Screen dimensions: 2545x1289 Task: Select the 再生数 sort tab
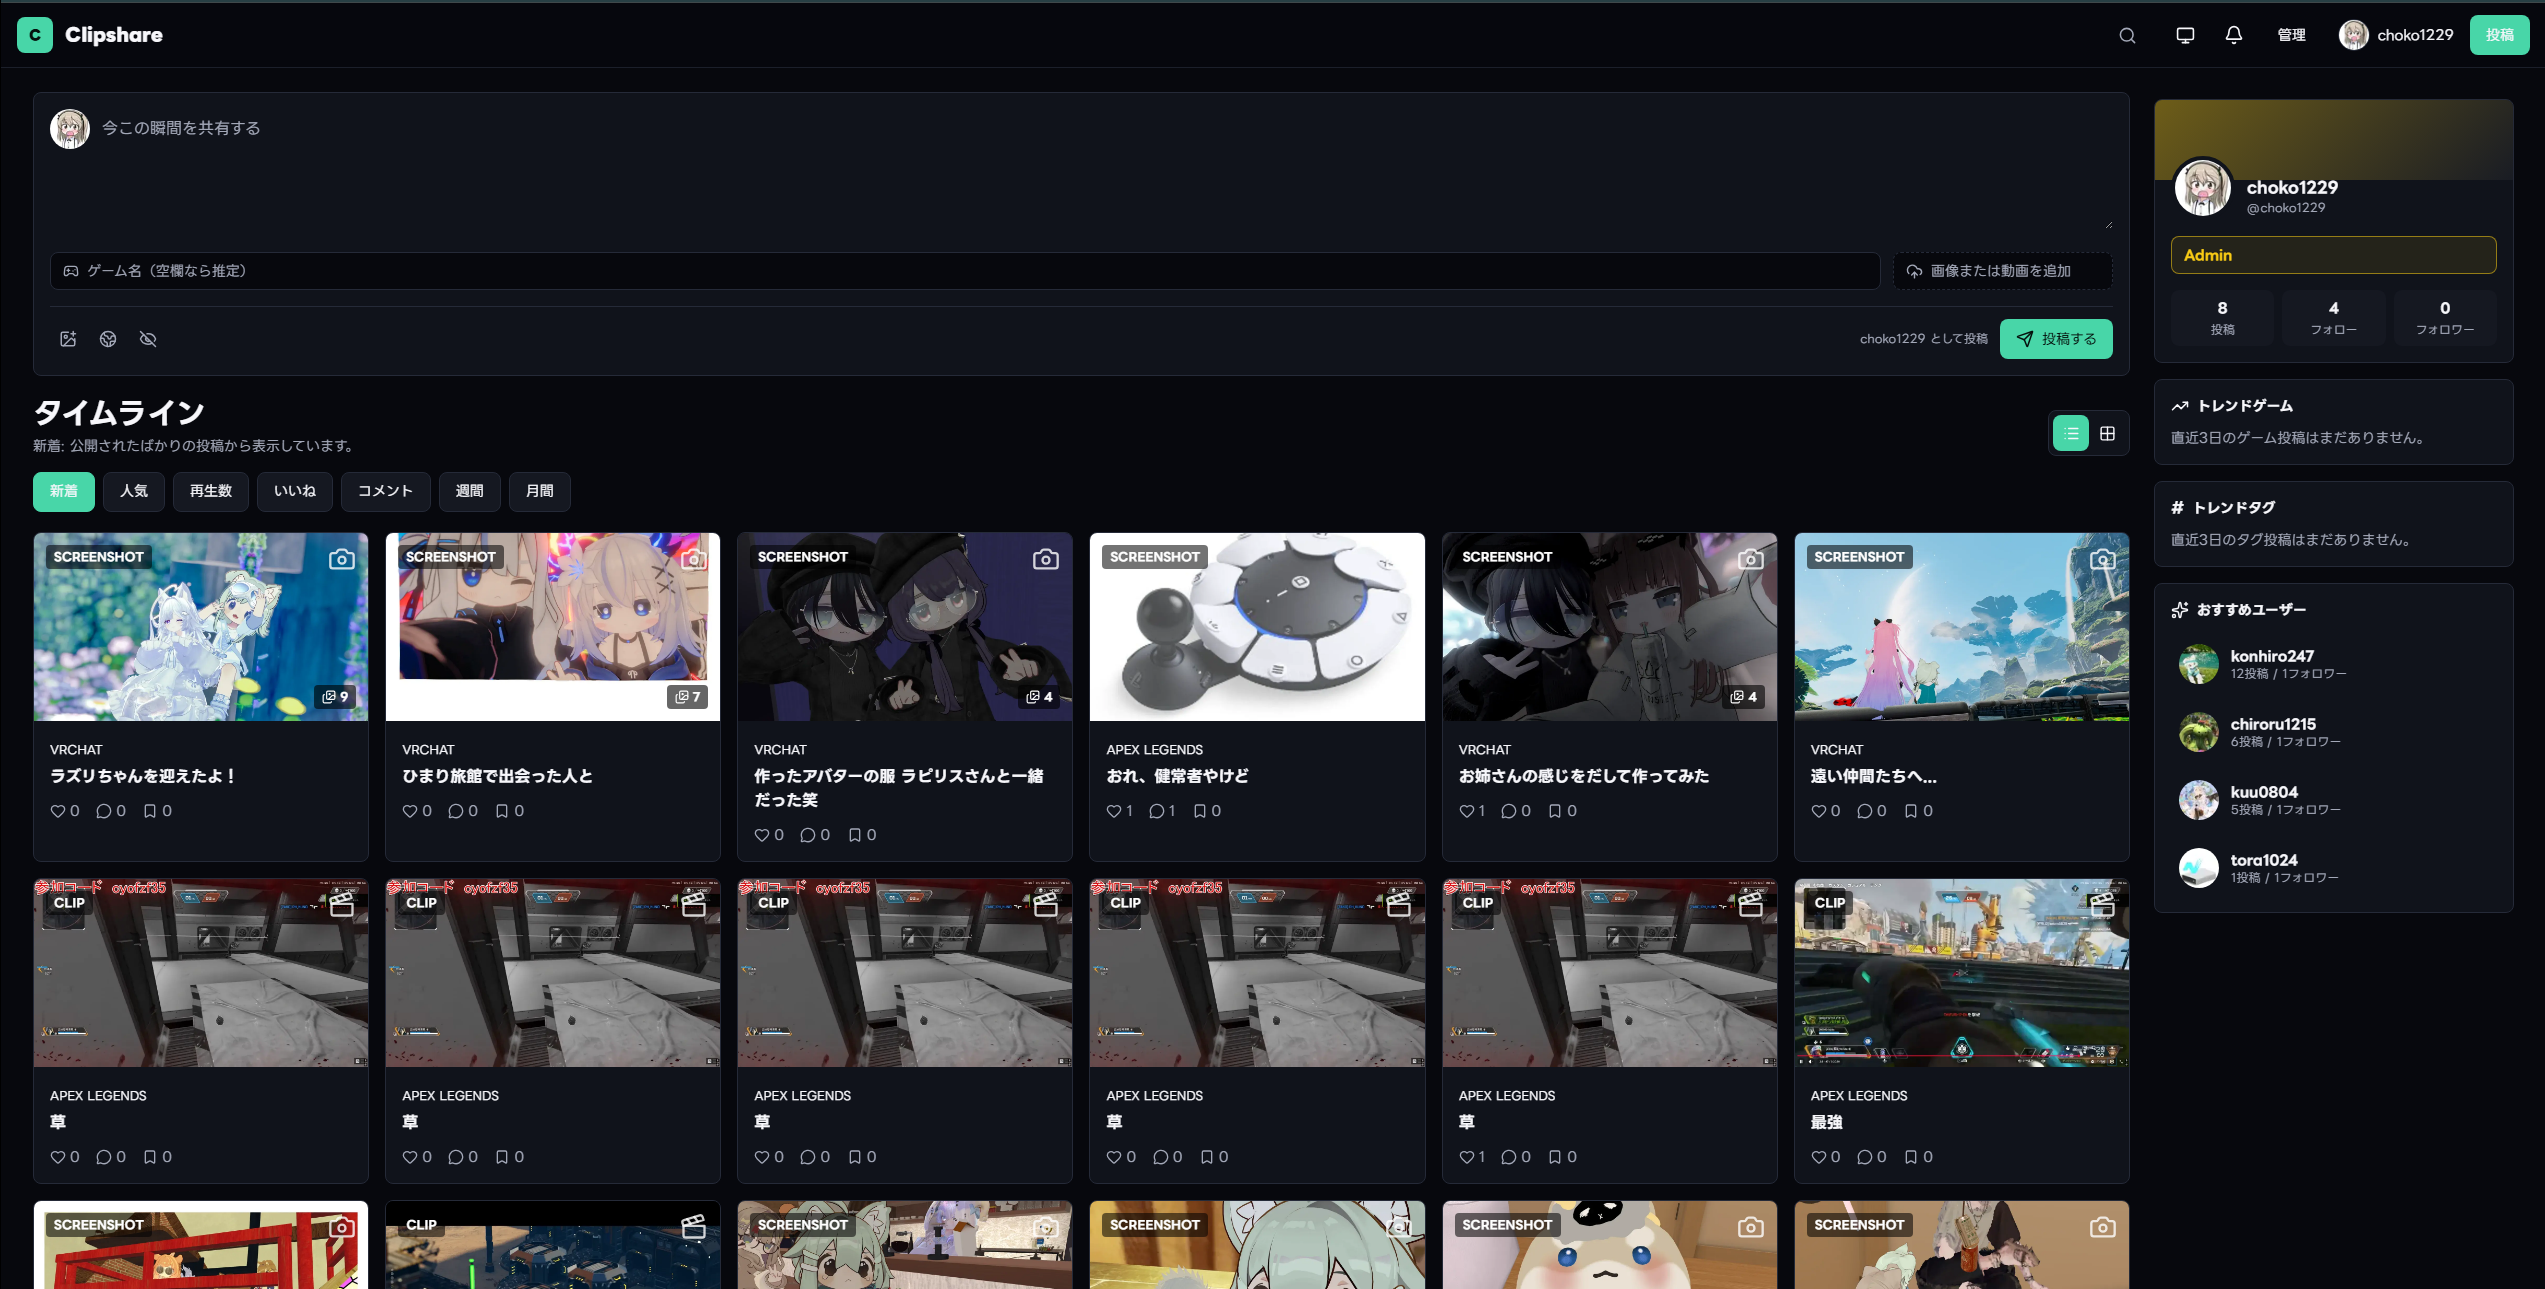(211, 492)
